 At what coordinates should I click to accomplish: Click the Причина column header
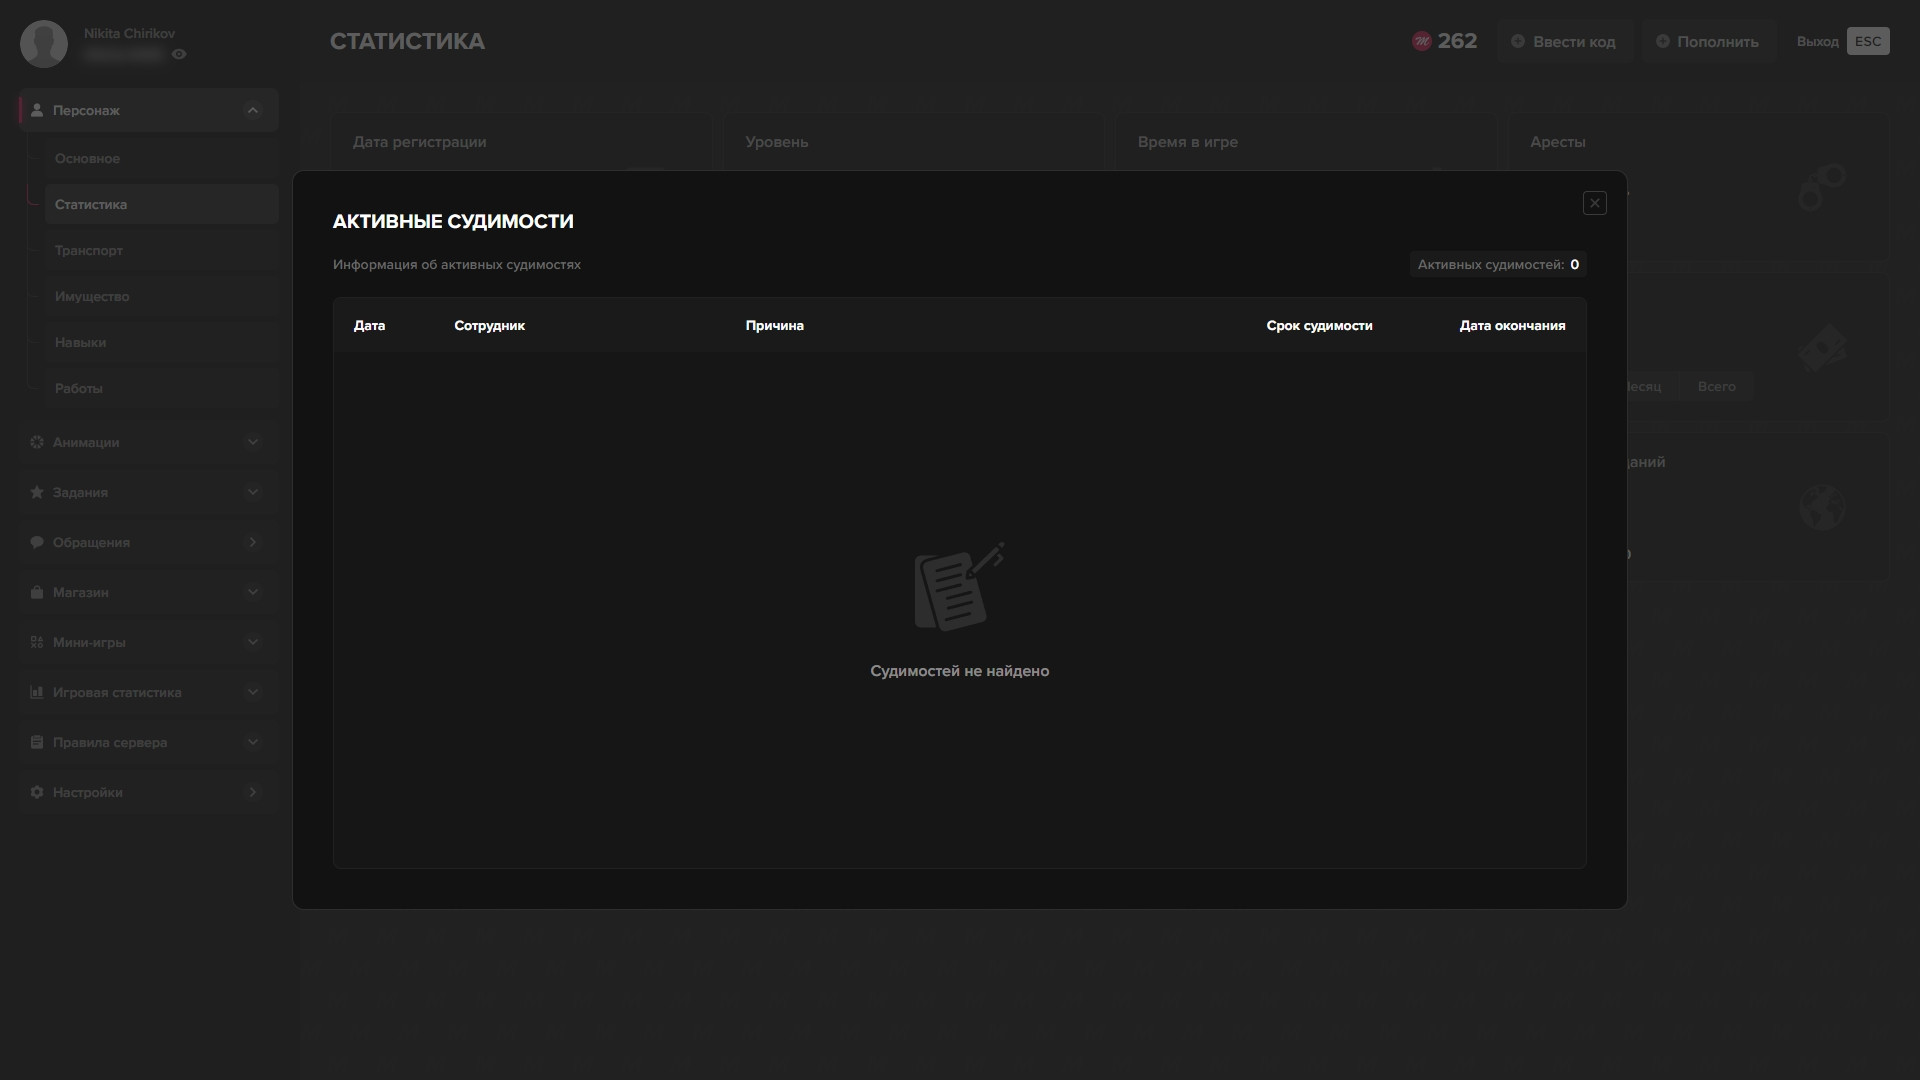(774, 325)
